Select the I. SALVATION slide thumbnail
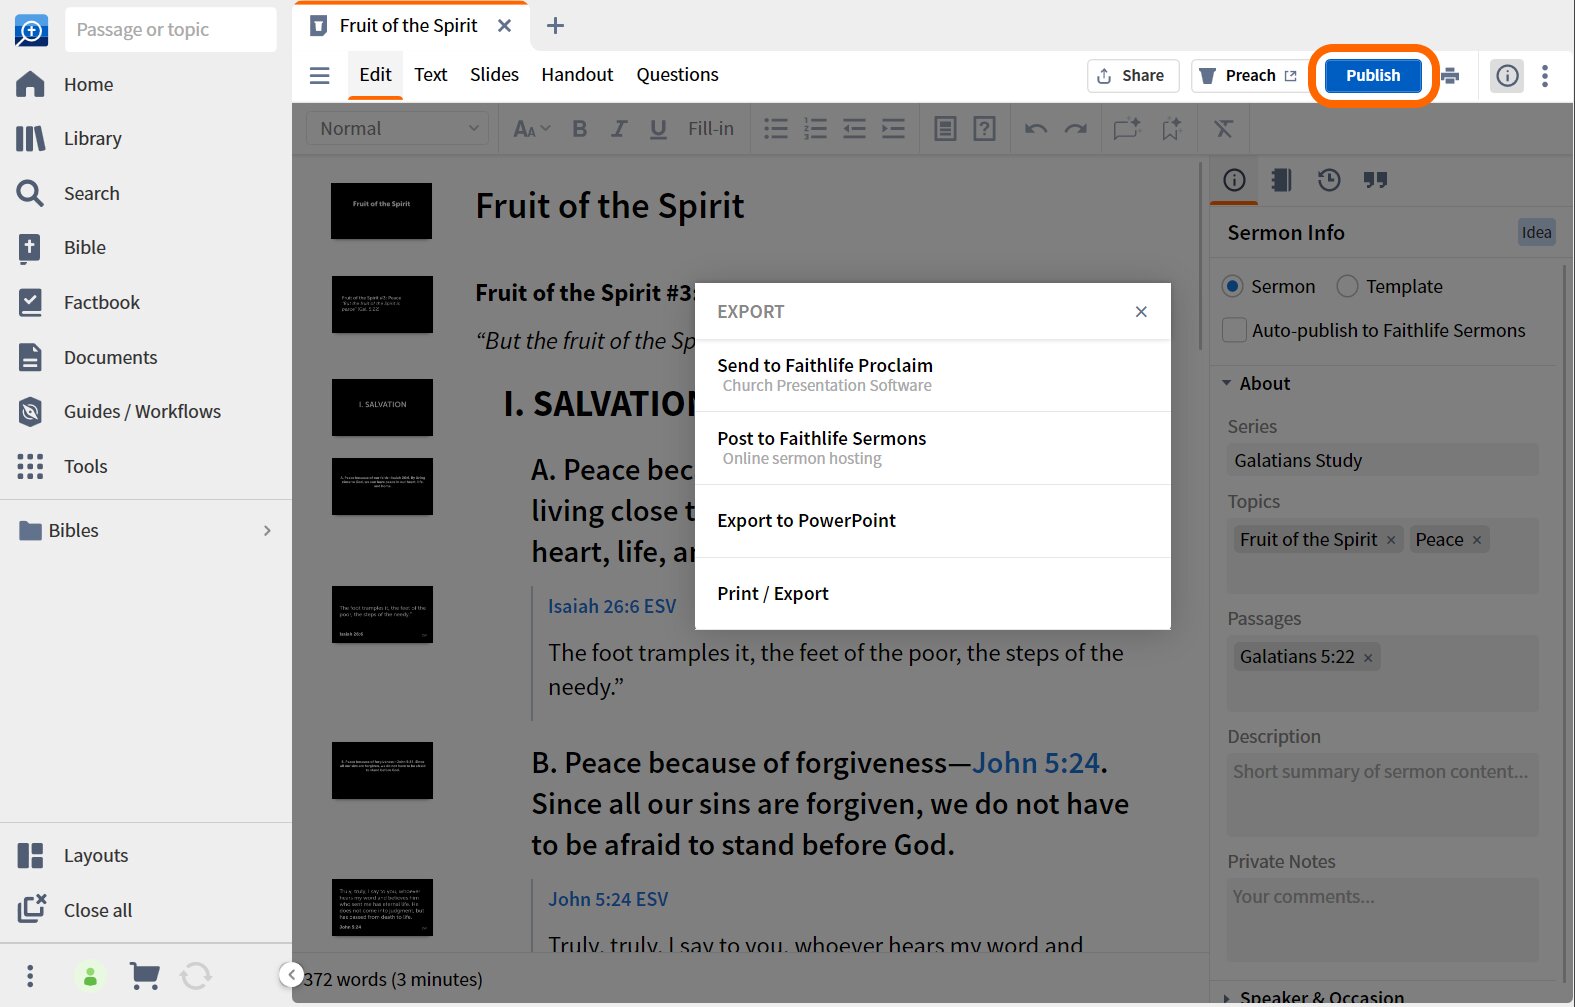 (382, 406)
